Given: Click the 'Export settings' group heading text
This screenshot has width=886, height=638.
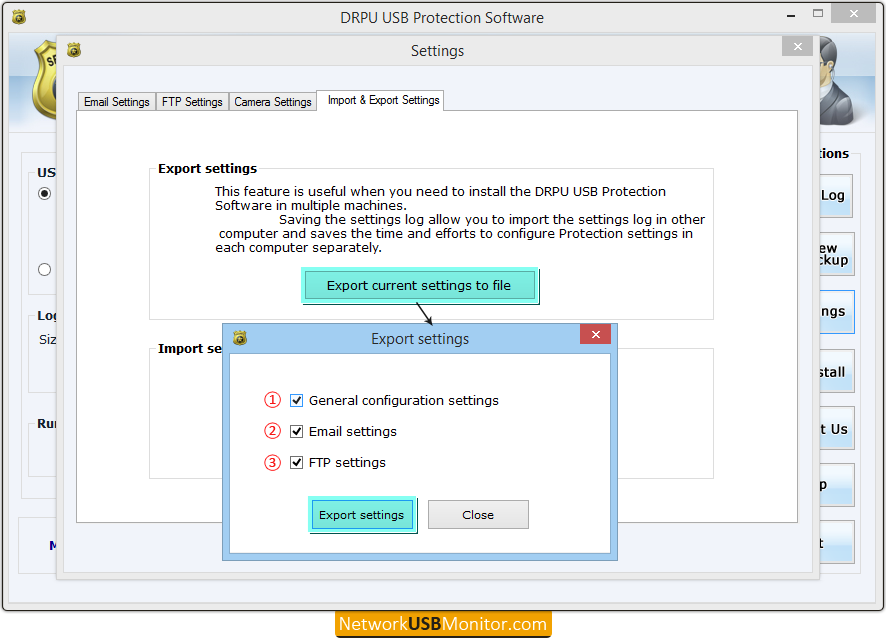Looking at the screenshot, I should tap(207, 168).
